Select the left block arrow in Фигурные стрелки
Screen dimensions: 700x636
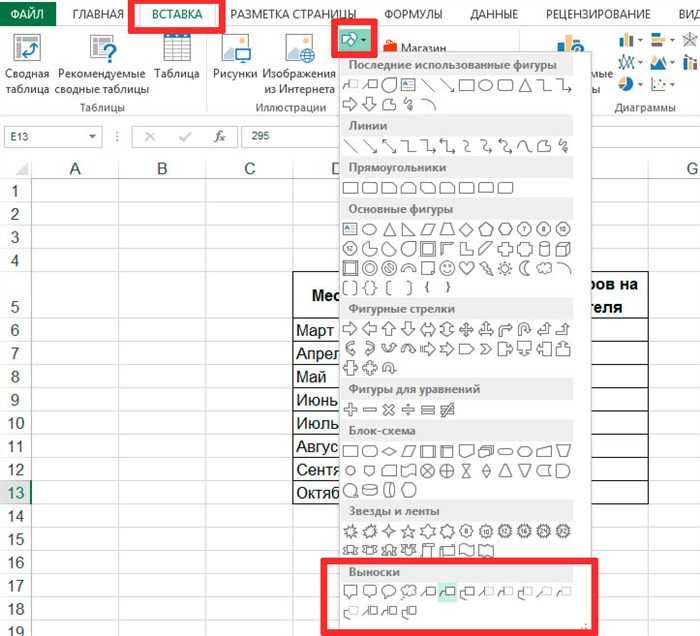369,329
